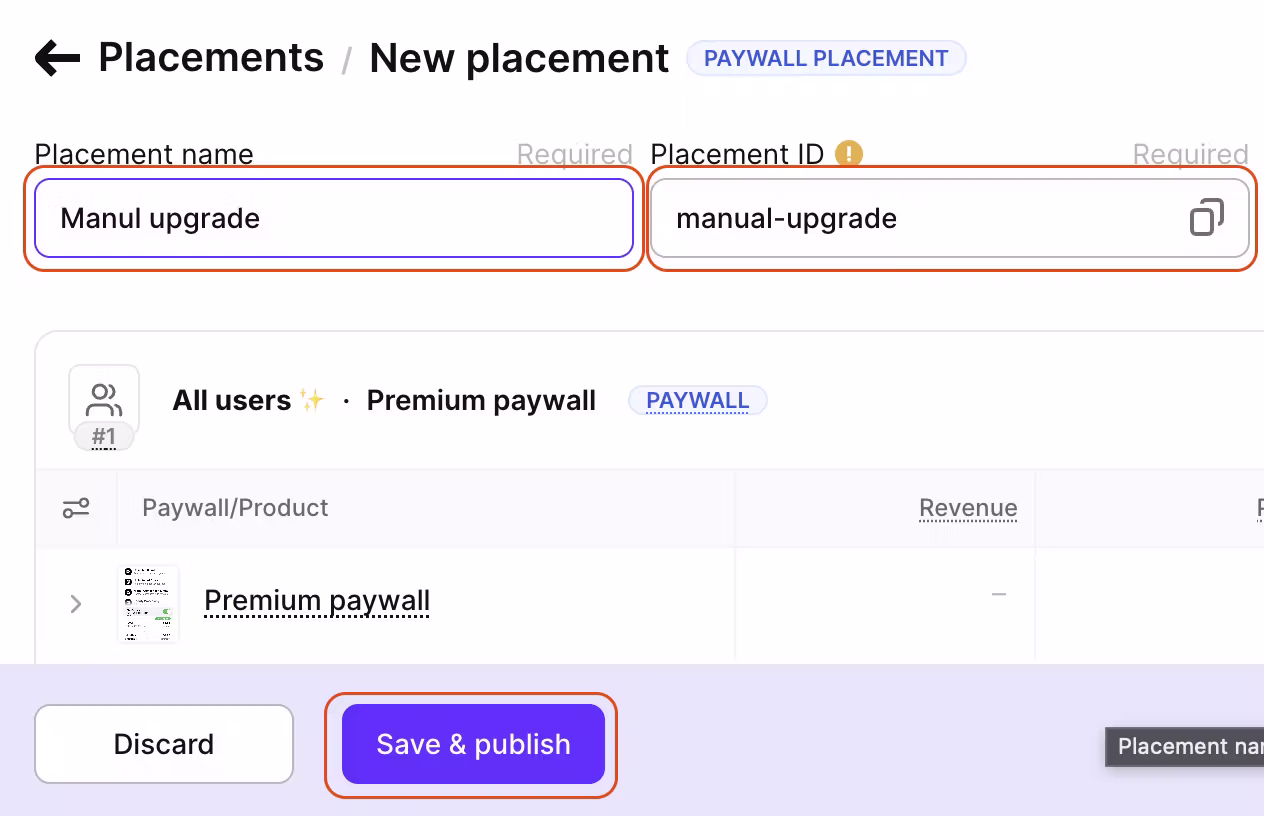
Task: Click the #1 audience priority badge
Action: click(104, 437)
